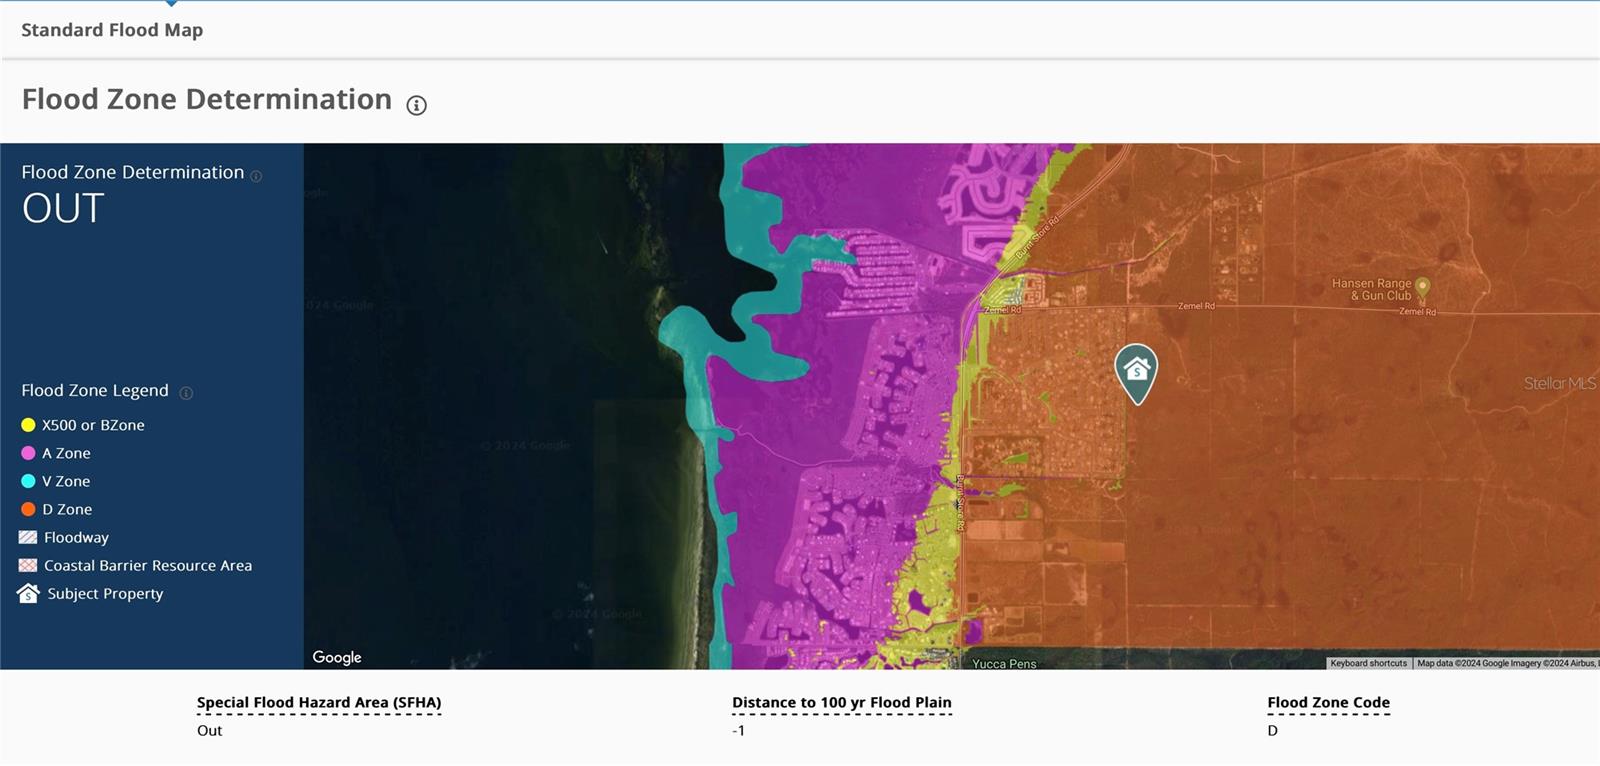Viewport: 1600px width, 766px height.
Task: Click the SFHA value 'Out'
Action: pyautogui.click(x=210, y=731)
